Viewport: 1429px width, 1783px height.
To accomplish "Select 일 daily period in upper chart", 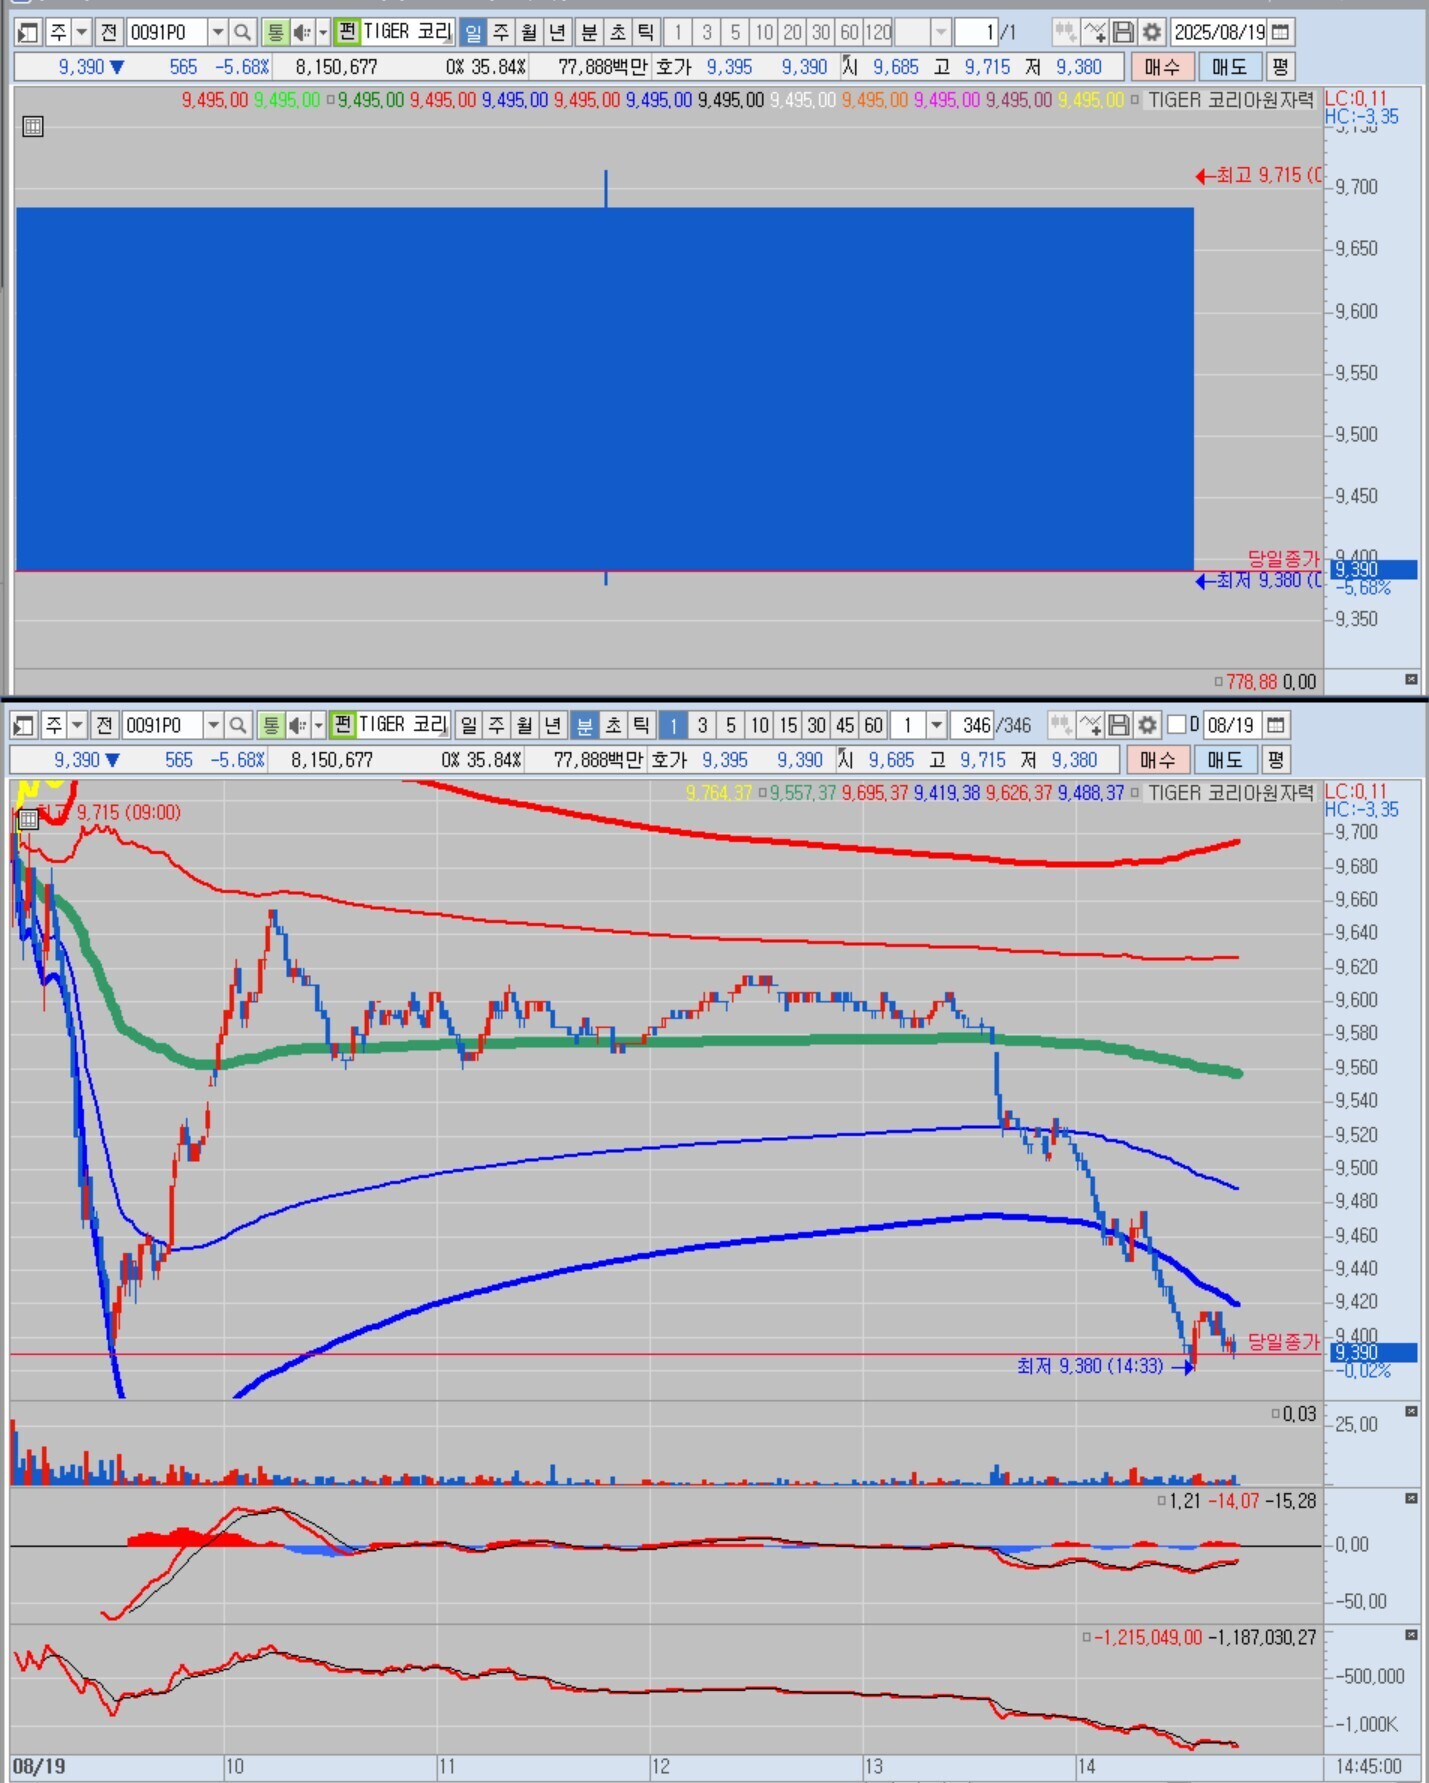I will (473, 32).
